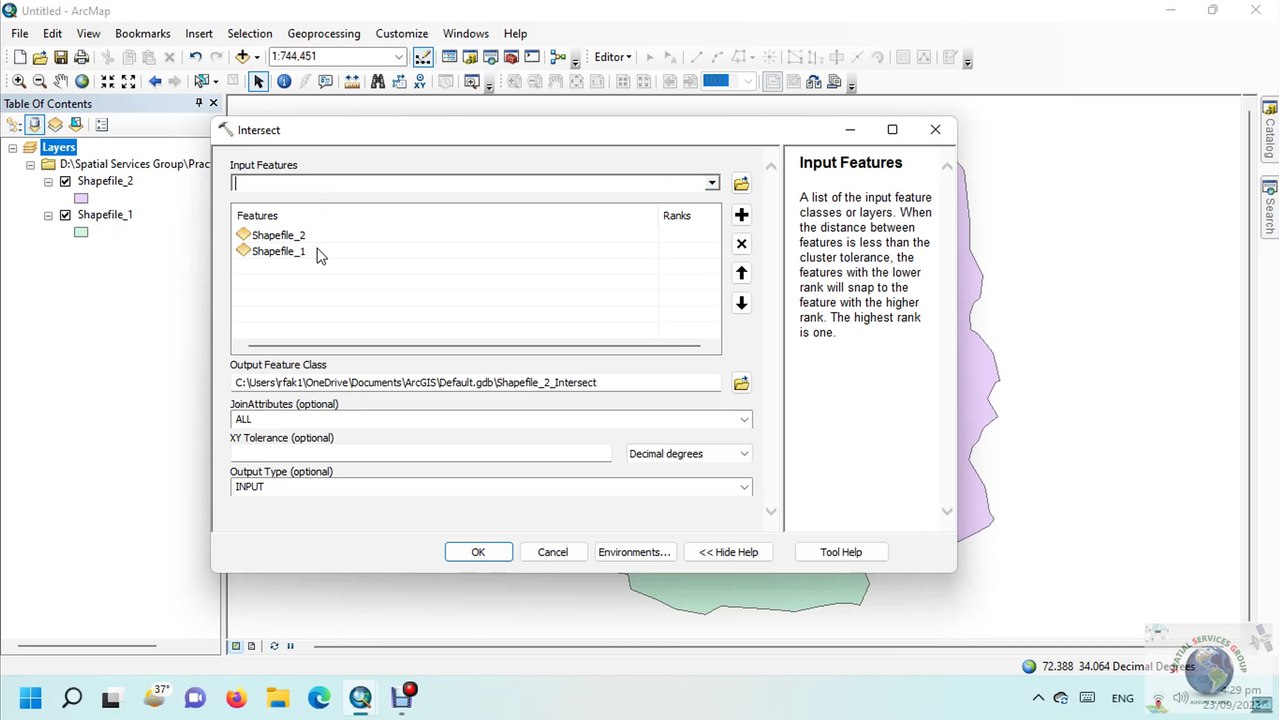Add input feature with the plus button
This screenshot has width=1279, height=720.
[x=741, y=215]
